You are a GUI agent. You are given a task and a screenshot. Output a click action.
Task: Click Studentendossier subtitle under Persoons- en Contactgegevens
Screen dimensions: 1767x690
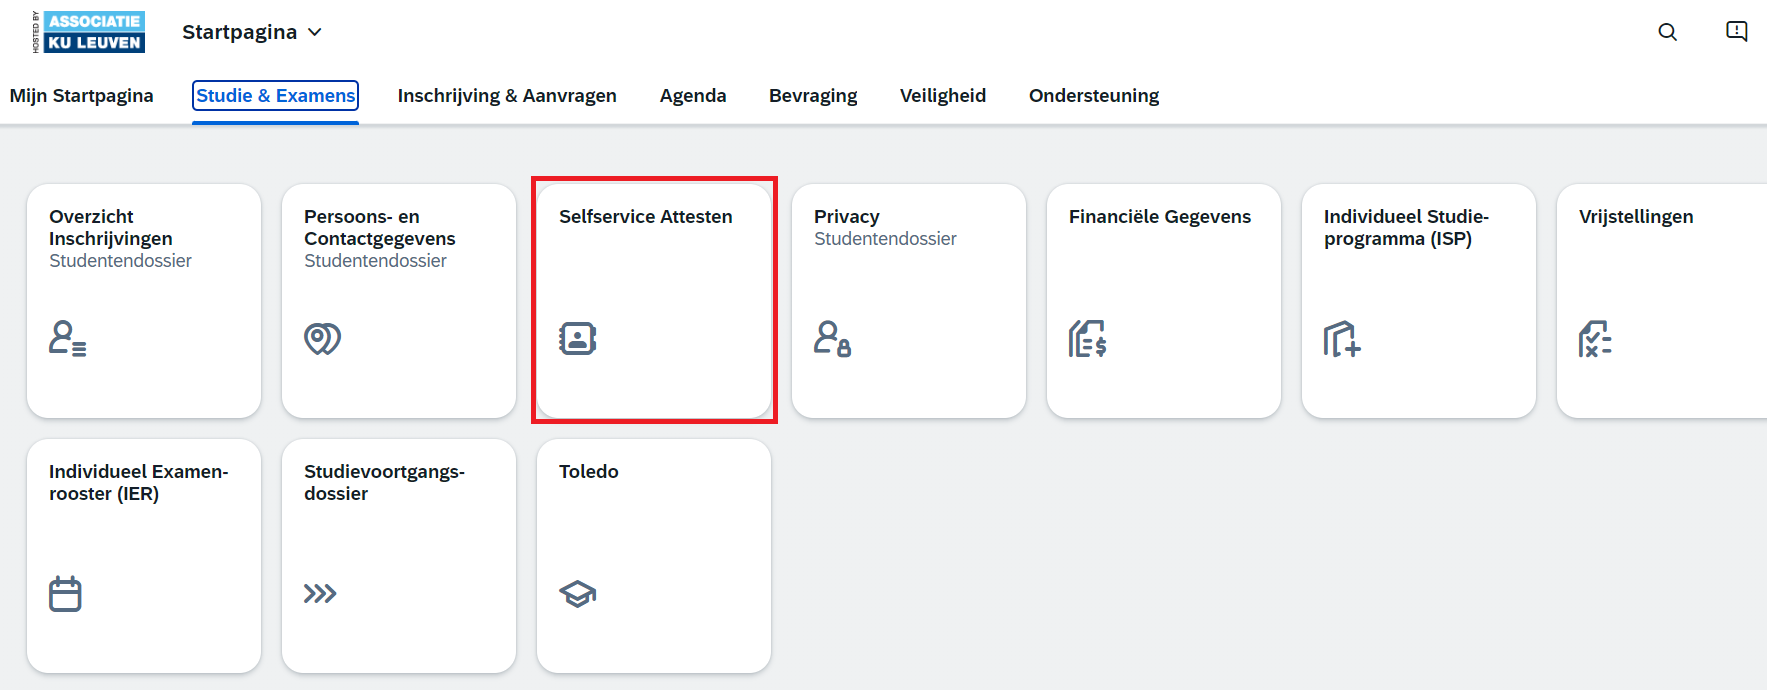click(375, 261)
